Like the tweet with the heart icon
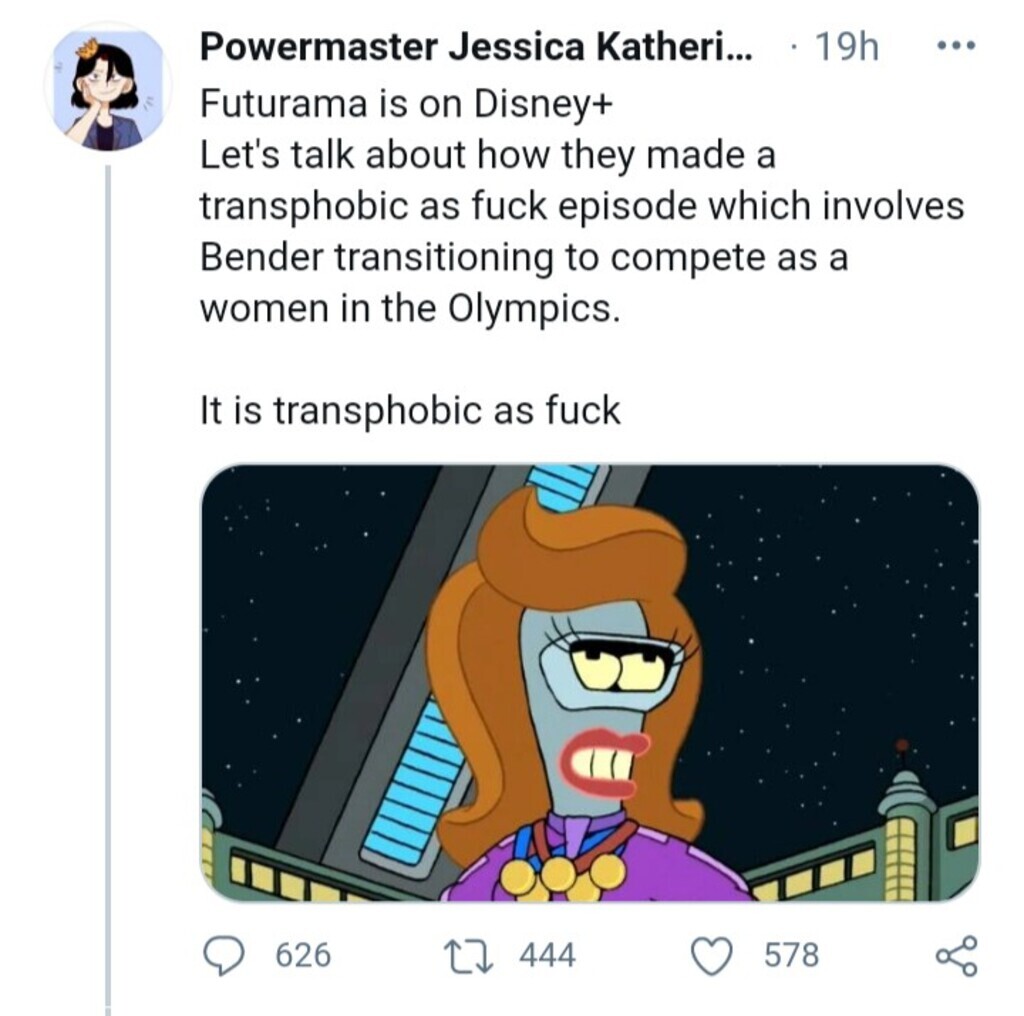 (x=713, y=955)
